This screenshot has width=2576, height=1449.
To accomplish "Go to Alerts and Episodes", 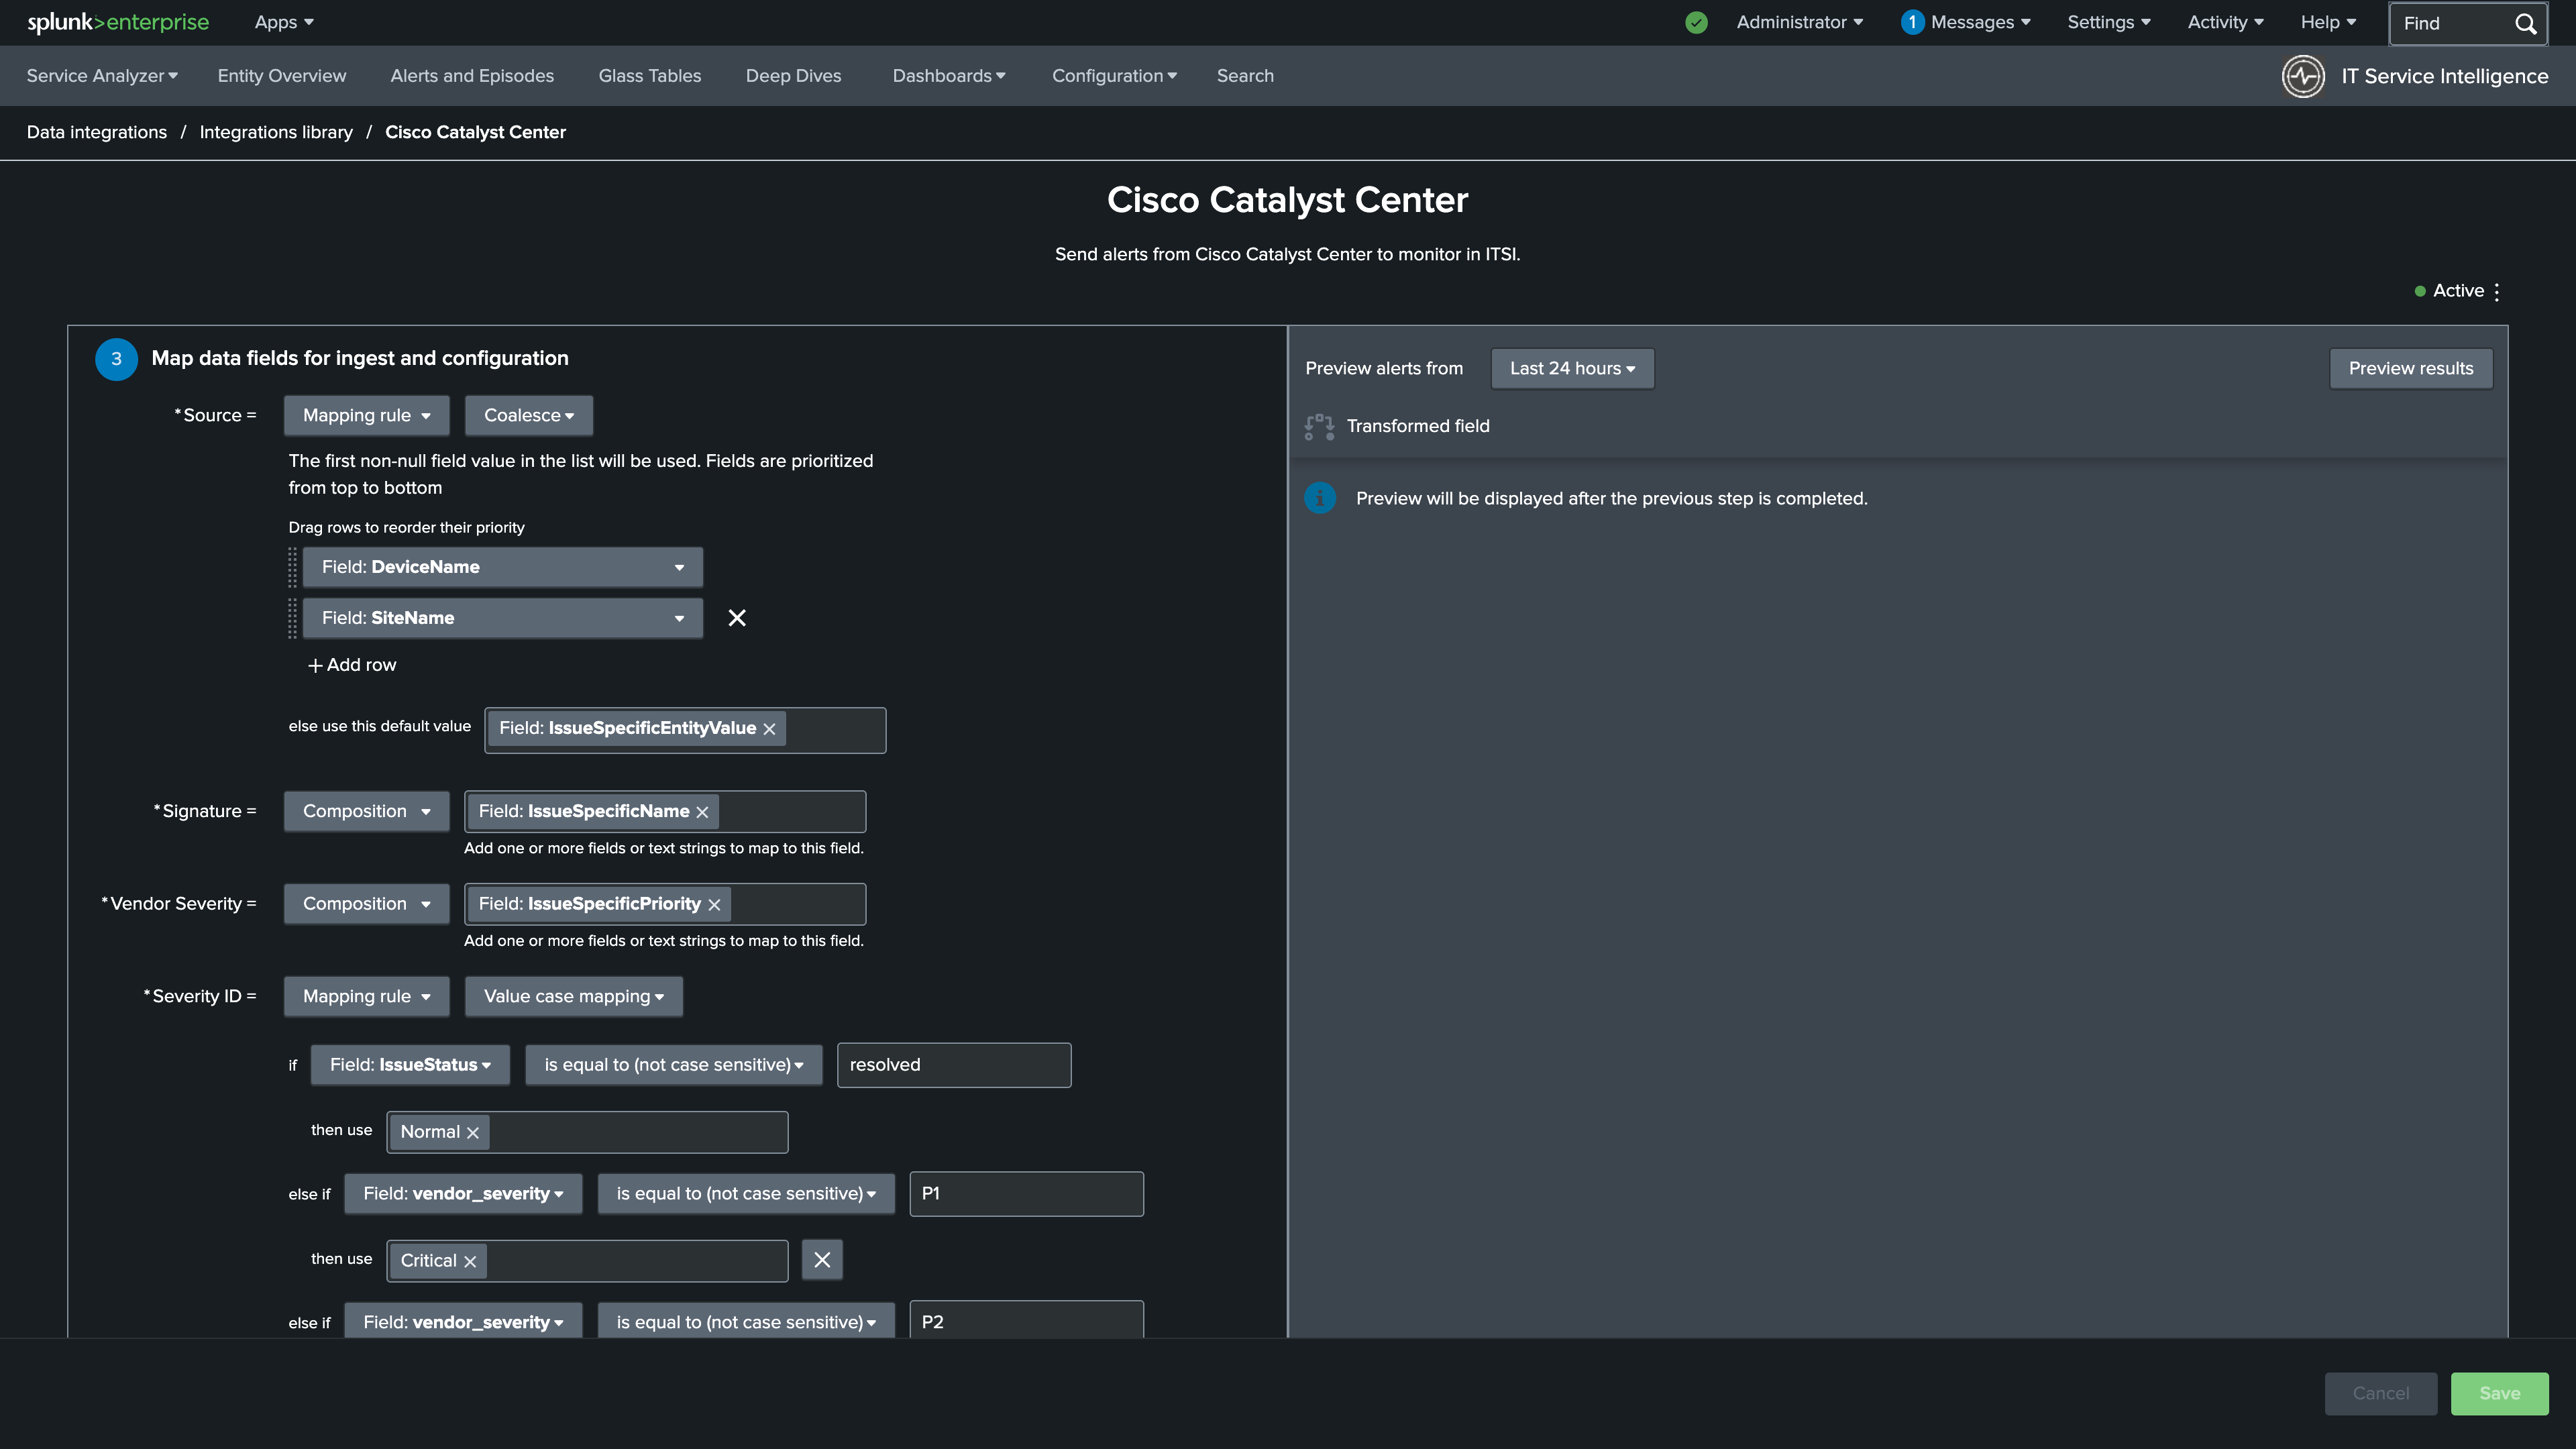I will tap(472, 76).
